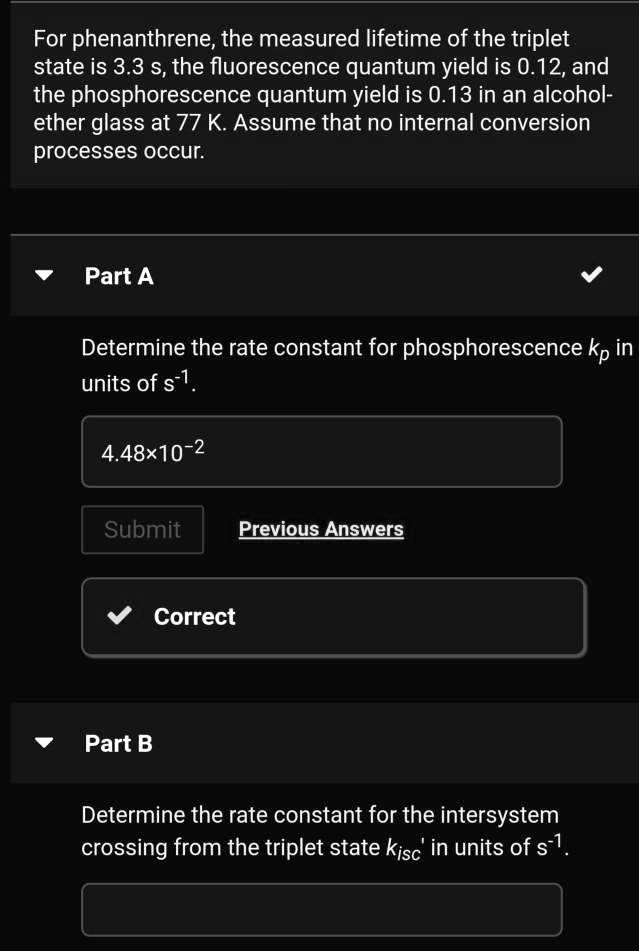Collapse the Part B section triangle
This screenshot has height=951, width=639.
45,743
